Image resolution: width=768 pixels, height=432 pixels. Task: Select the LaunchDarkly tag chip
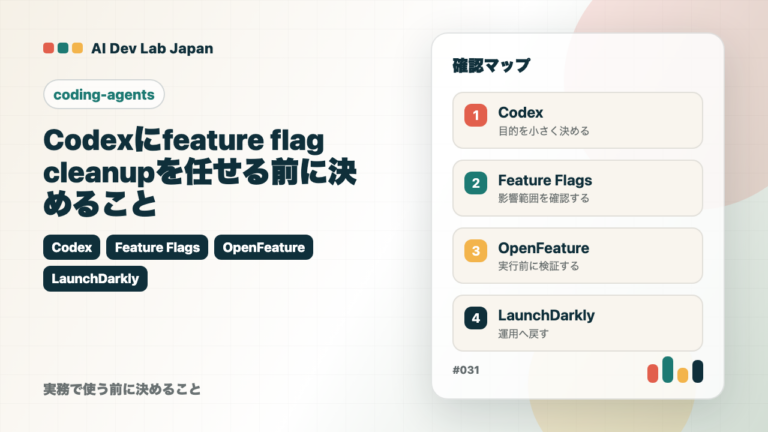pyautogui.click(x=95, y=279)
